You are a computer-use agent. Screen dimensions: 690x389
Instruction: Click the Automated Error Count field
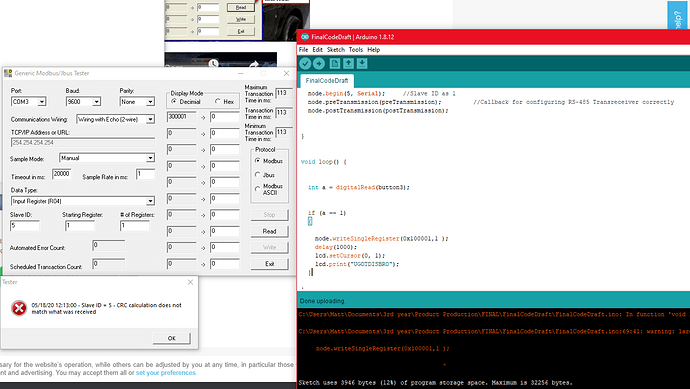pyautogui.click(x=109, y=246)
